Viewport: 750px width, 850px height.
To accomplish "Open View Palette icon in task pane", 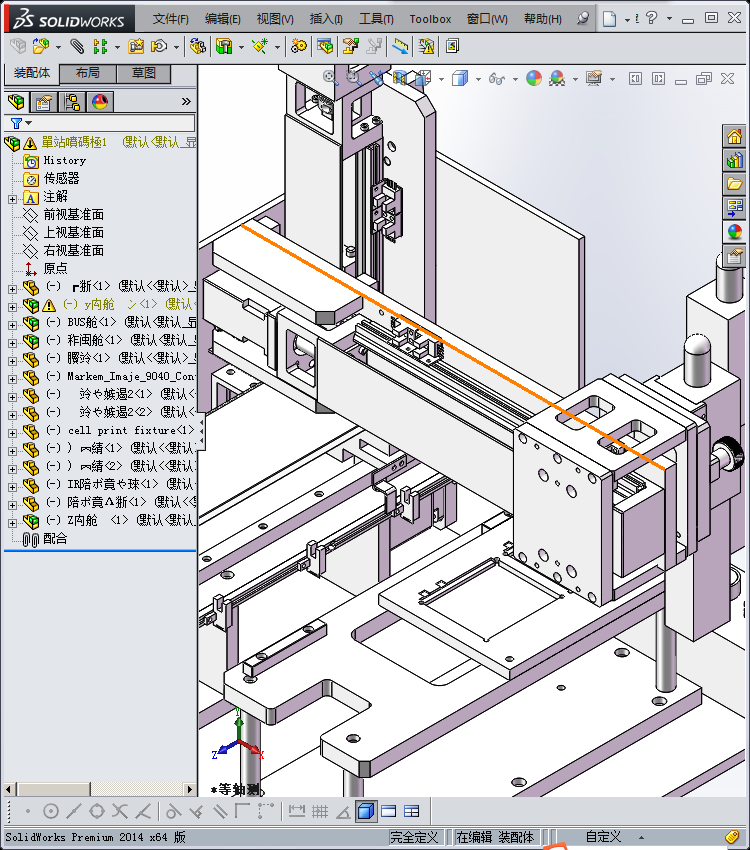I will point(735,208).
